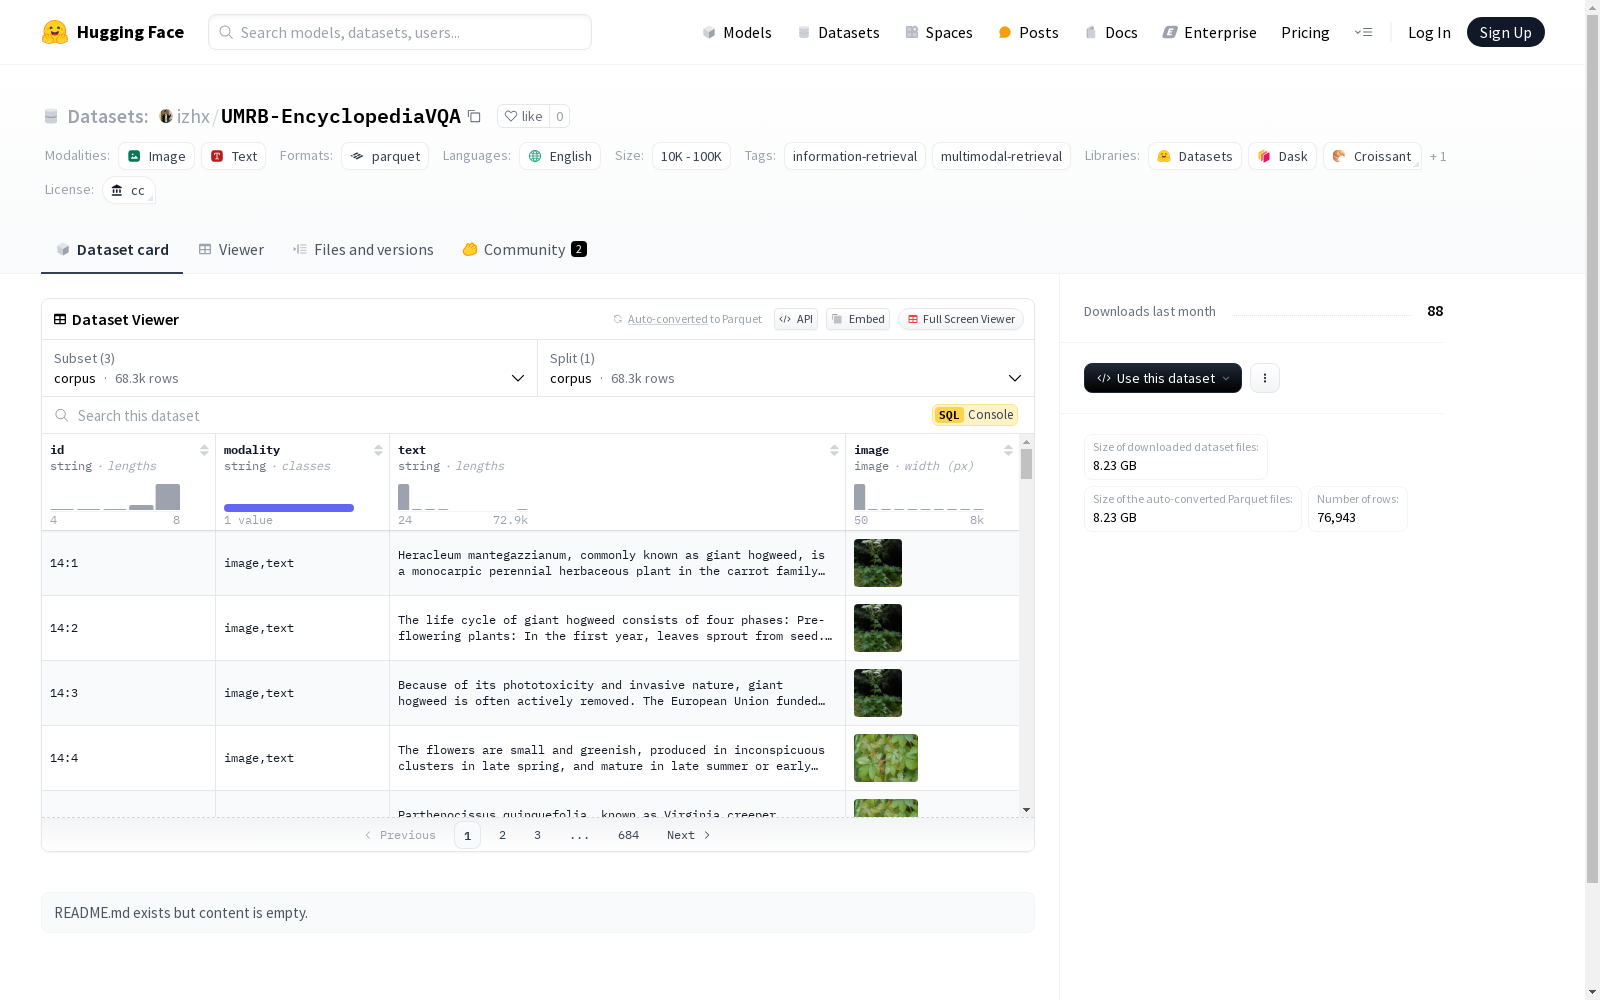This screenshot has height=1000, width=1600.
Task: Open the Posts page
Action: click(1028, 32)
